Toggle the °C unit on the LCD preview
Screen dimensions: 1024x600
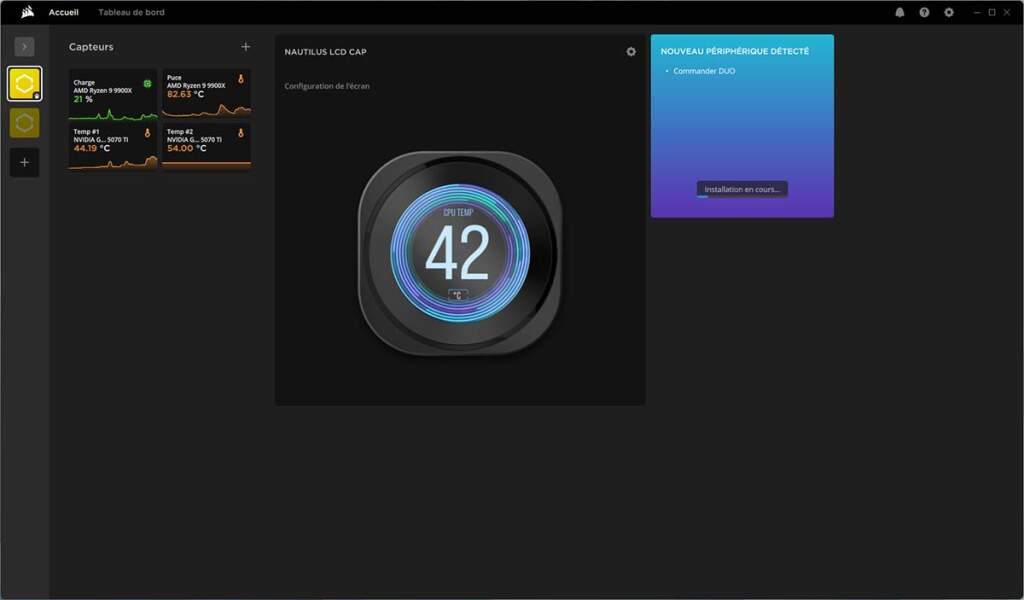click(x=459, y=293)
